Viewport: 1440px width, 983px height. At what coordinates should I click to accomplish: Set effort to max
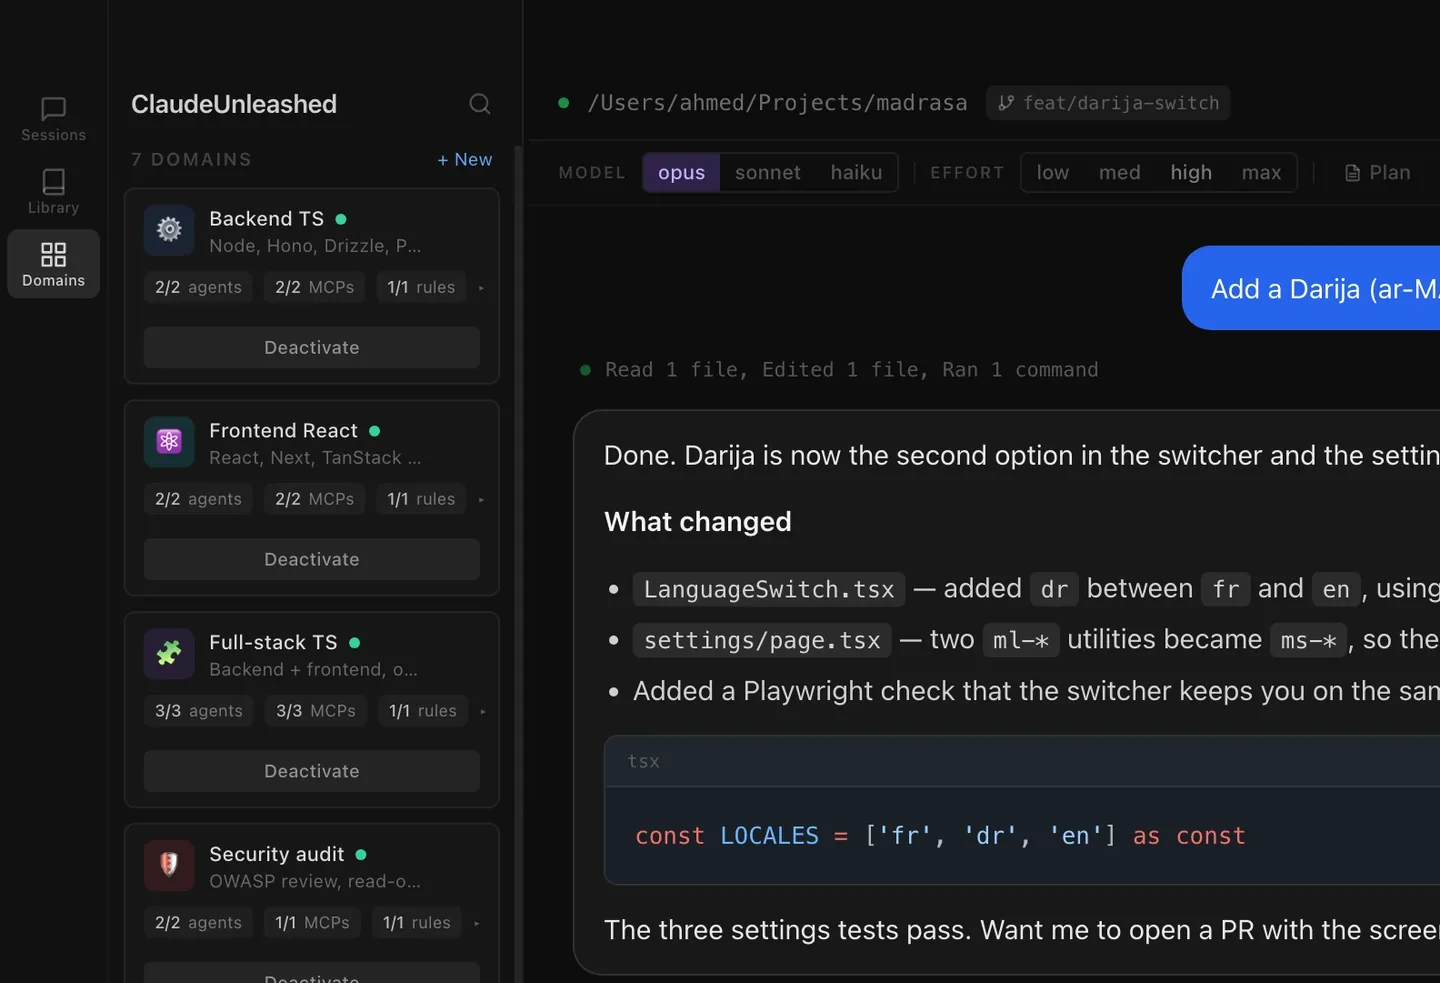pos(1261,172)
